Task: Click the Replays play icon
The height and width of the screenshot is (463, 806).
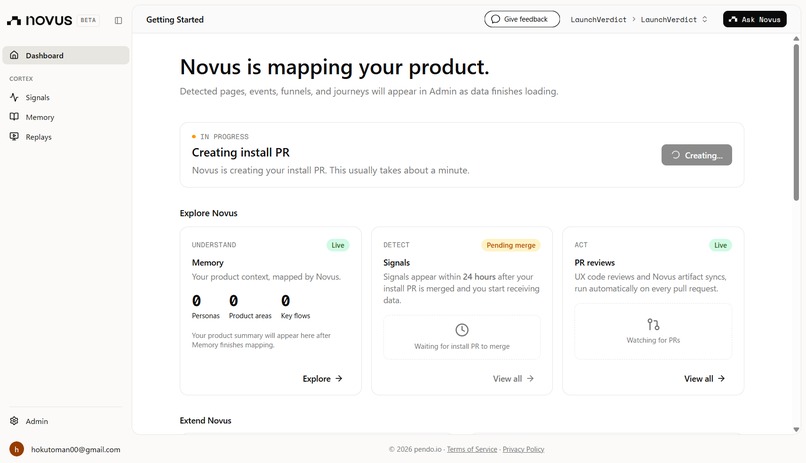Action: point(14,137)
